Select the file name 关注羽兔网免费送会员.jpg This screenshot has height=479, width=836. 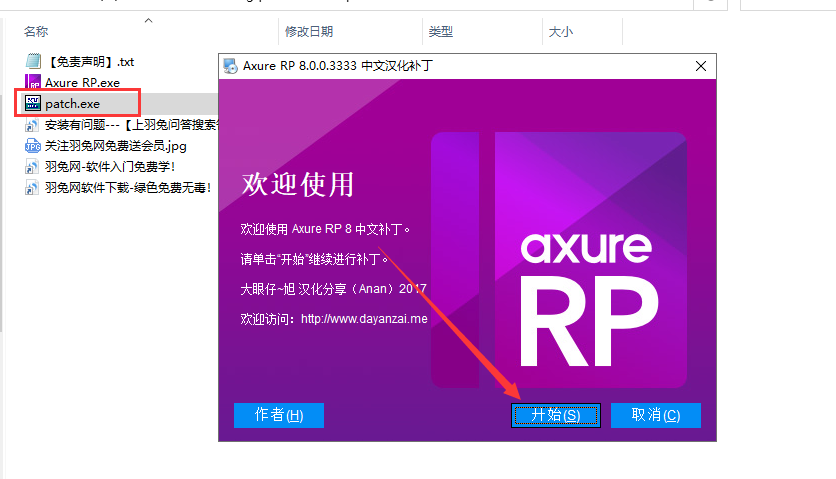coord(116,146)
